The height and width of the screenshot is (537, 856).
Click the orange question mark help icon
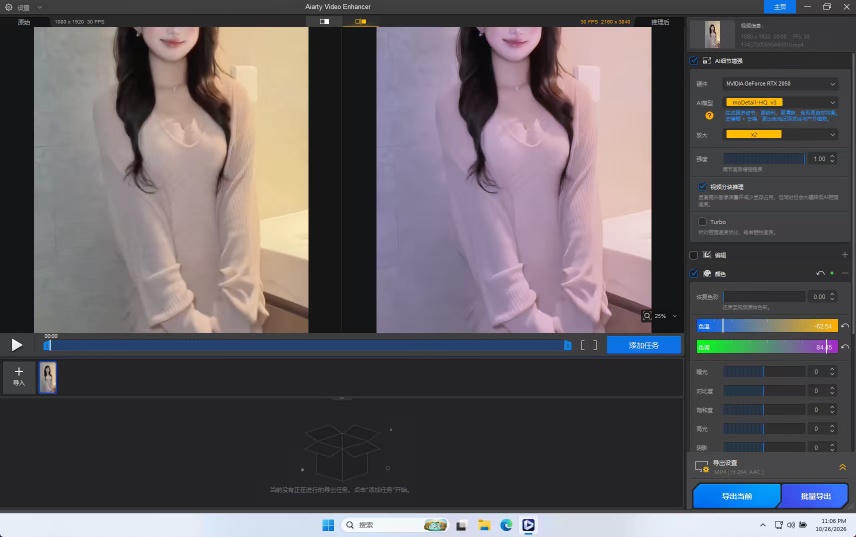pos(709,115)
